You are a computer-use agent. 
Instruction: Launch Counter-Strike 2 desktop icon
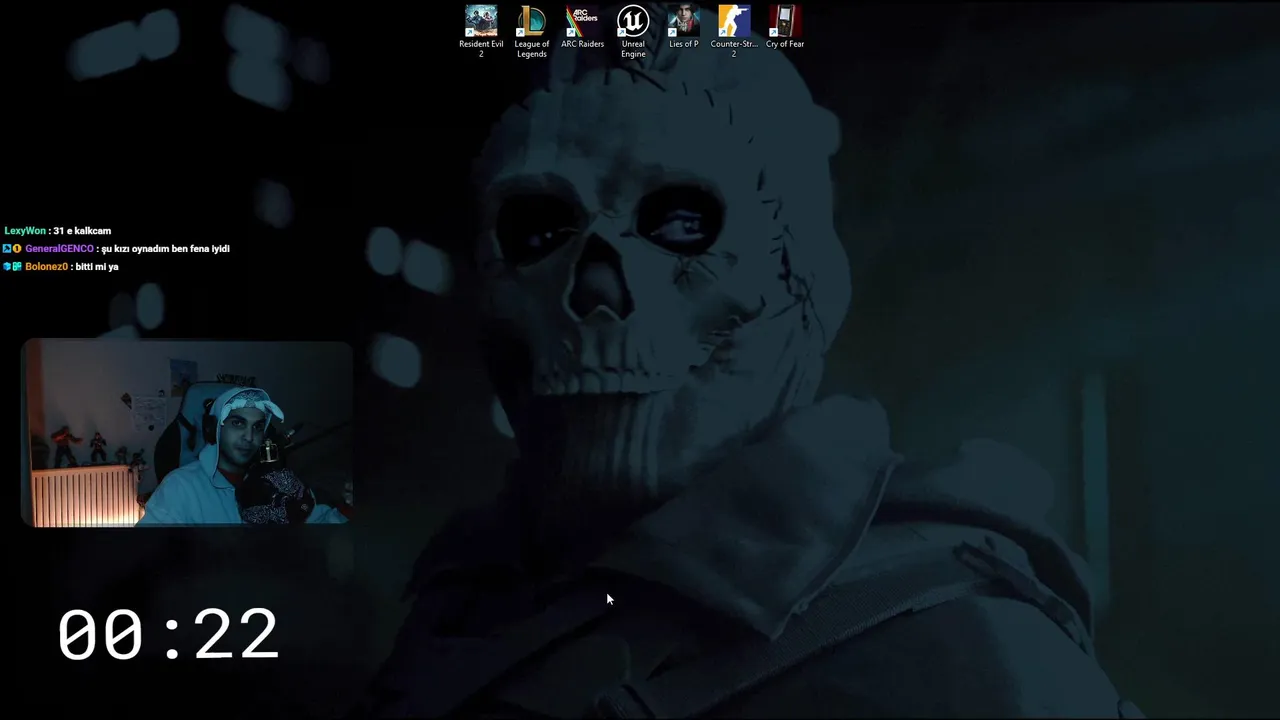click(x=734, y=31)
